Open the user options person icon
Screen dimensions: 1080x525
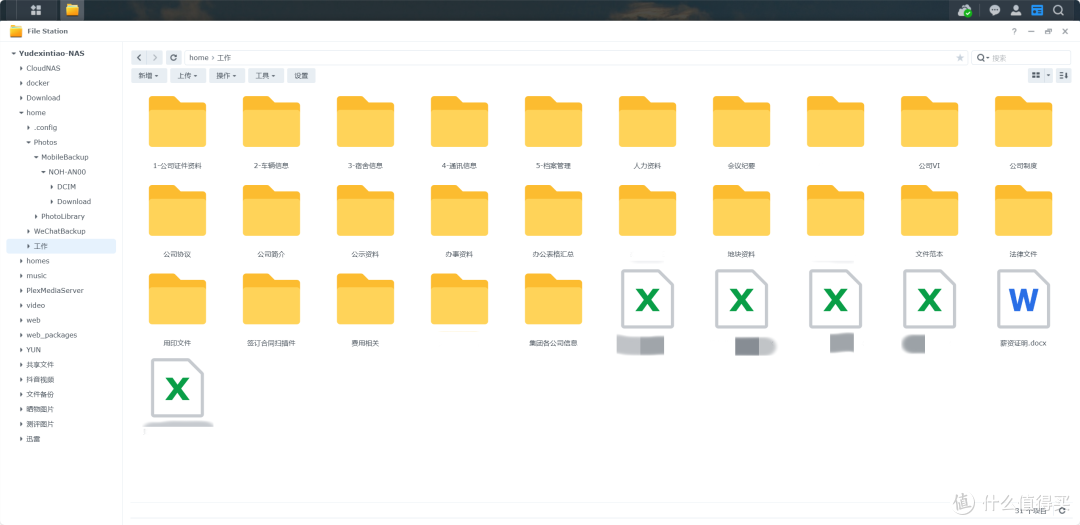(x=1015, y=10)
